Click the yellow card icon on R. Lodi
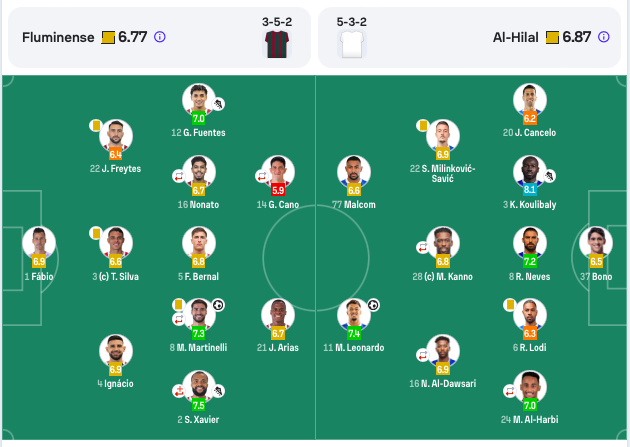 pyautogui.click(x=511, y=304)
